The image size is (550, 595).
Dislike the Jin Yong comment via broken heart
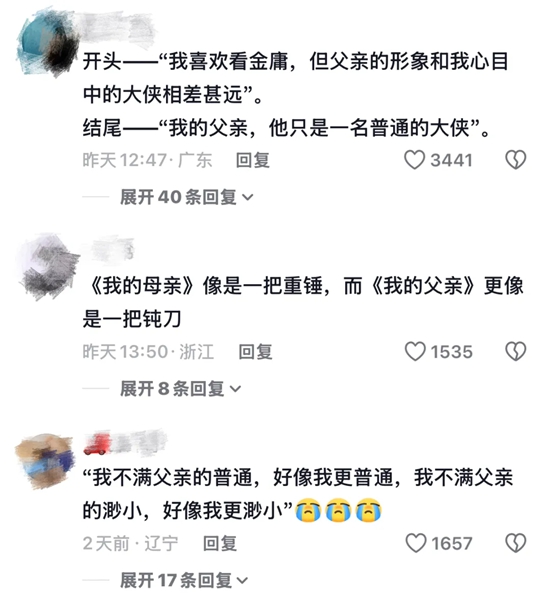pyautogui.click(x=515, y=160)
